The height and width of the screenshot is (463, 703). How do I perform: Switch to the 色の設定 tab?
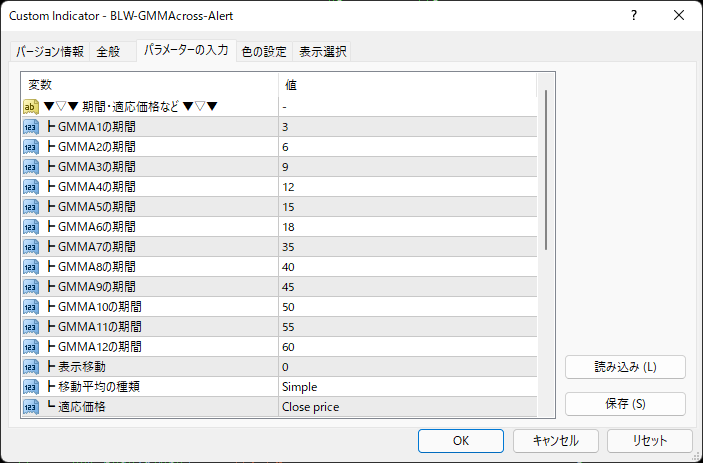coord(264,52)
